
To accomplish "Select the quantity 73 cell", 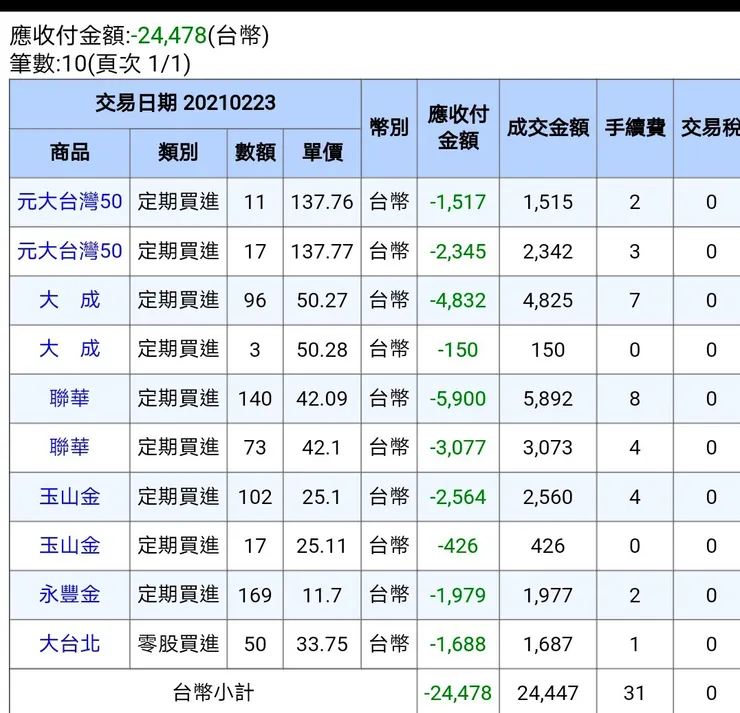I will tap(255, 448).
